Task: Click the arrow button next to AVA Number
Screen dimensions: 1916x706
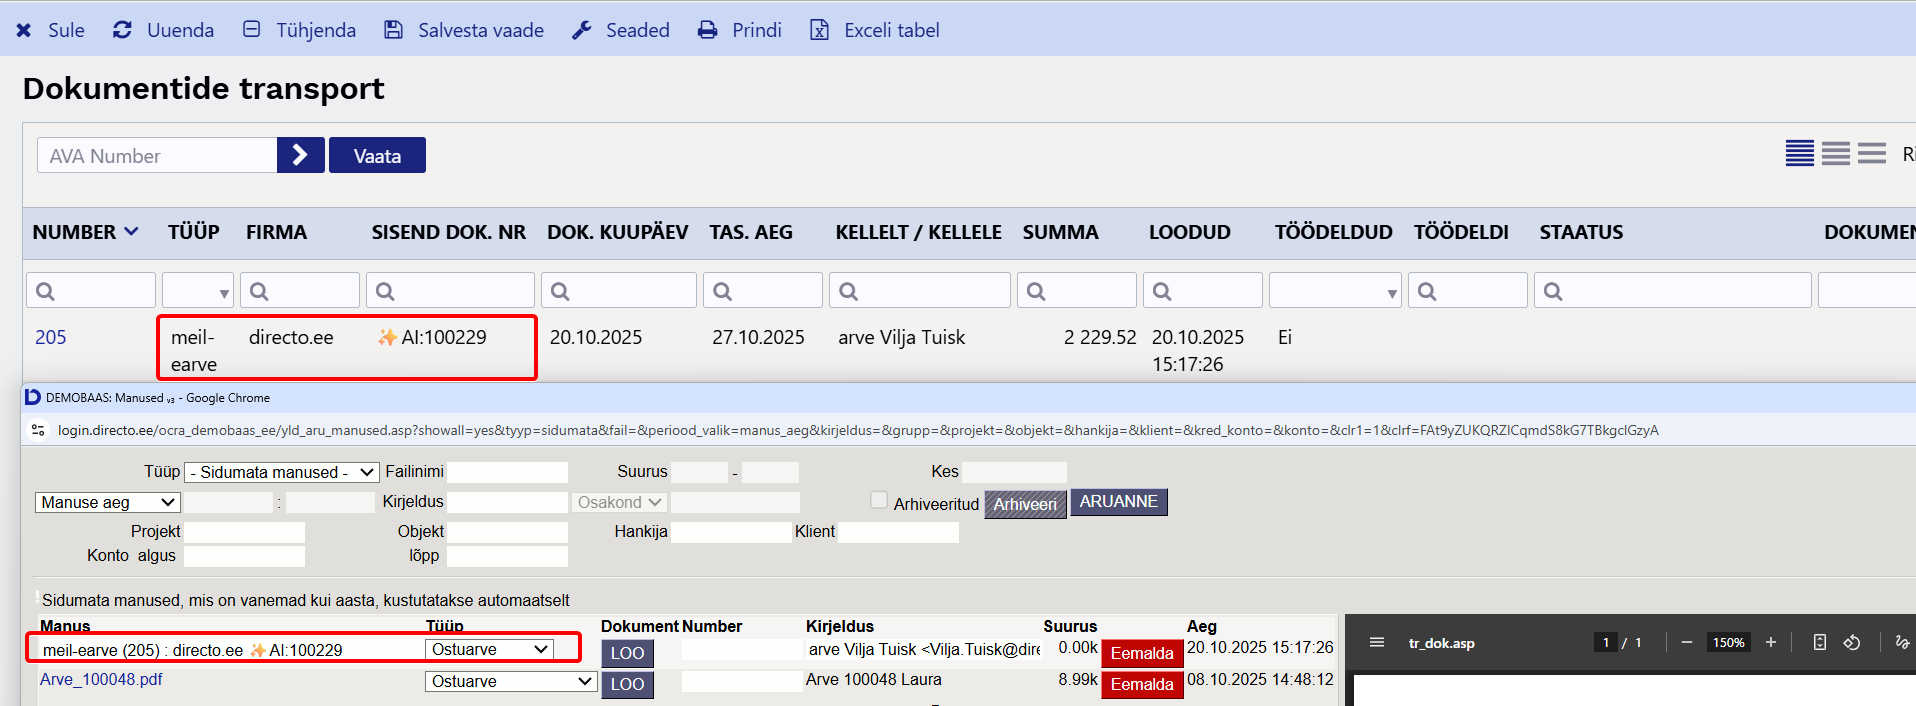Action: point(300,155)
